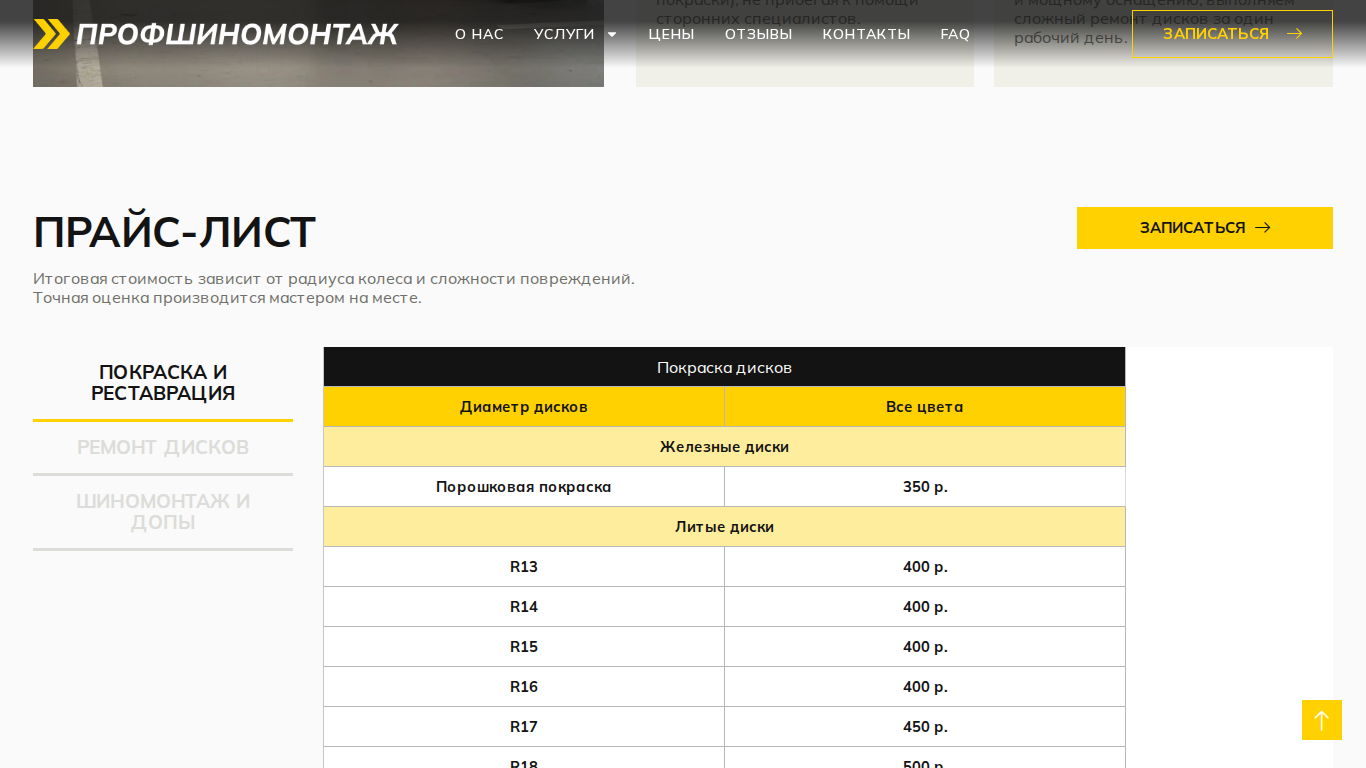Navigate to КОНТАКТЫ in the header
The height and width of the screenshot is (768, 1366).
(866, 34)
